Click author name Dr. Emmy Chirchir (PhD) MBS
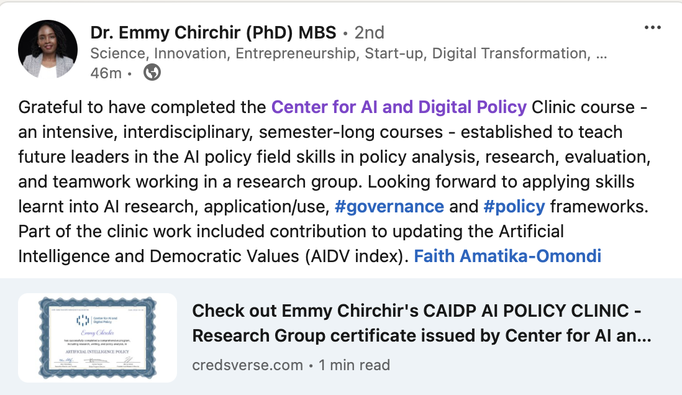This screenshot has width=682, height=395. tap(213, 33)
